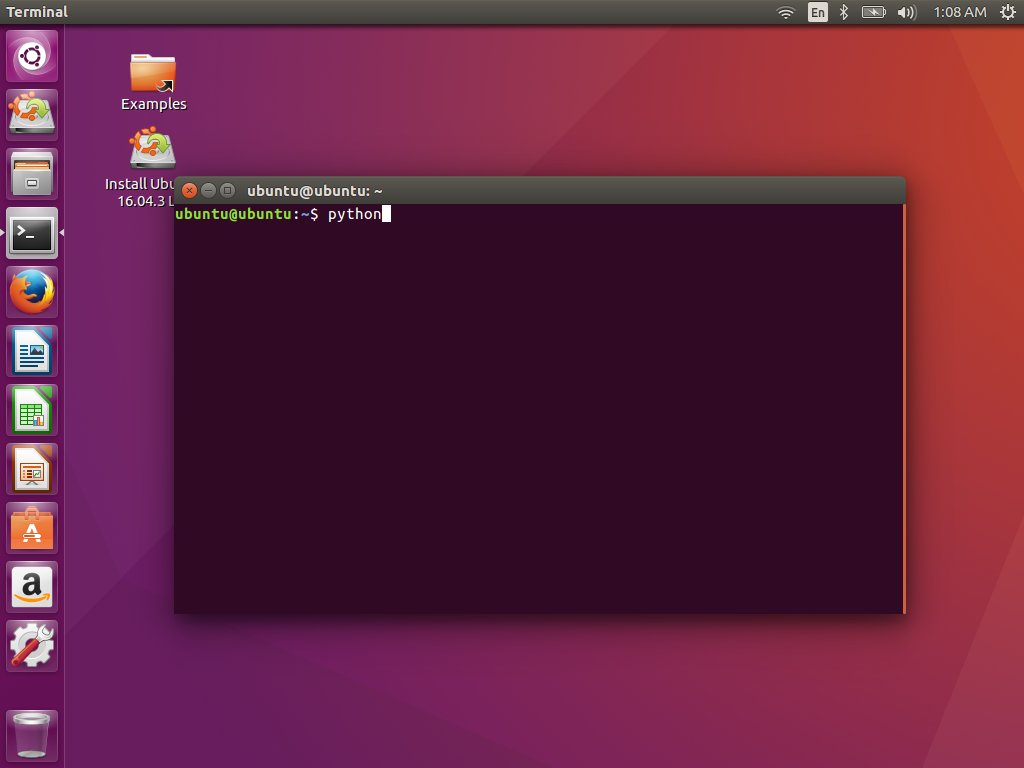
Task: Launch the Amazon shortcut
Action: click(31, 587)
